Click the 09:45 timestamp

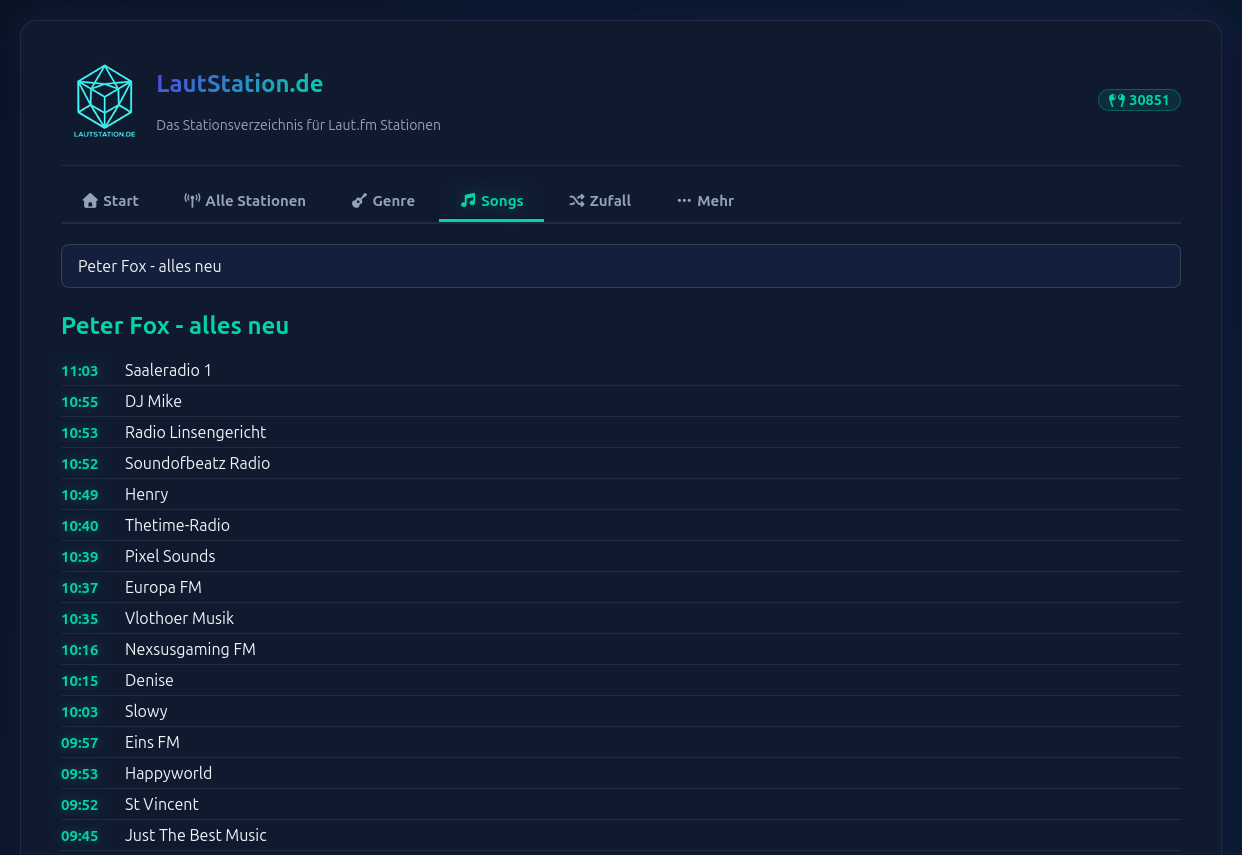(x=80, y=836)
